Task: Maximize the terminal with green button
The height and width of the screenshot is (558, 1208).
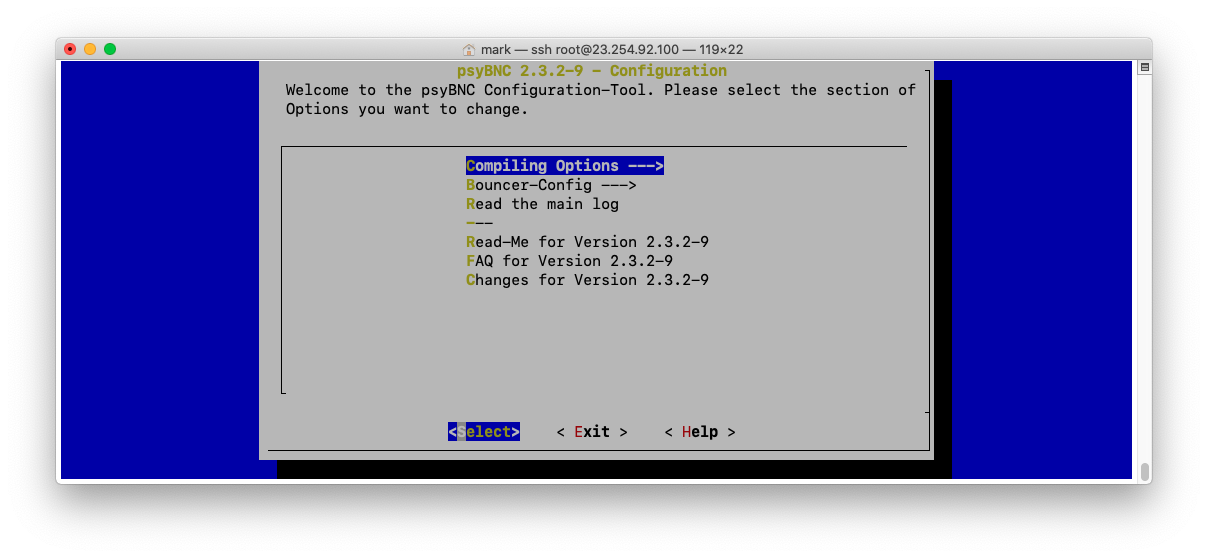Action: (110, 49)
